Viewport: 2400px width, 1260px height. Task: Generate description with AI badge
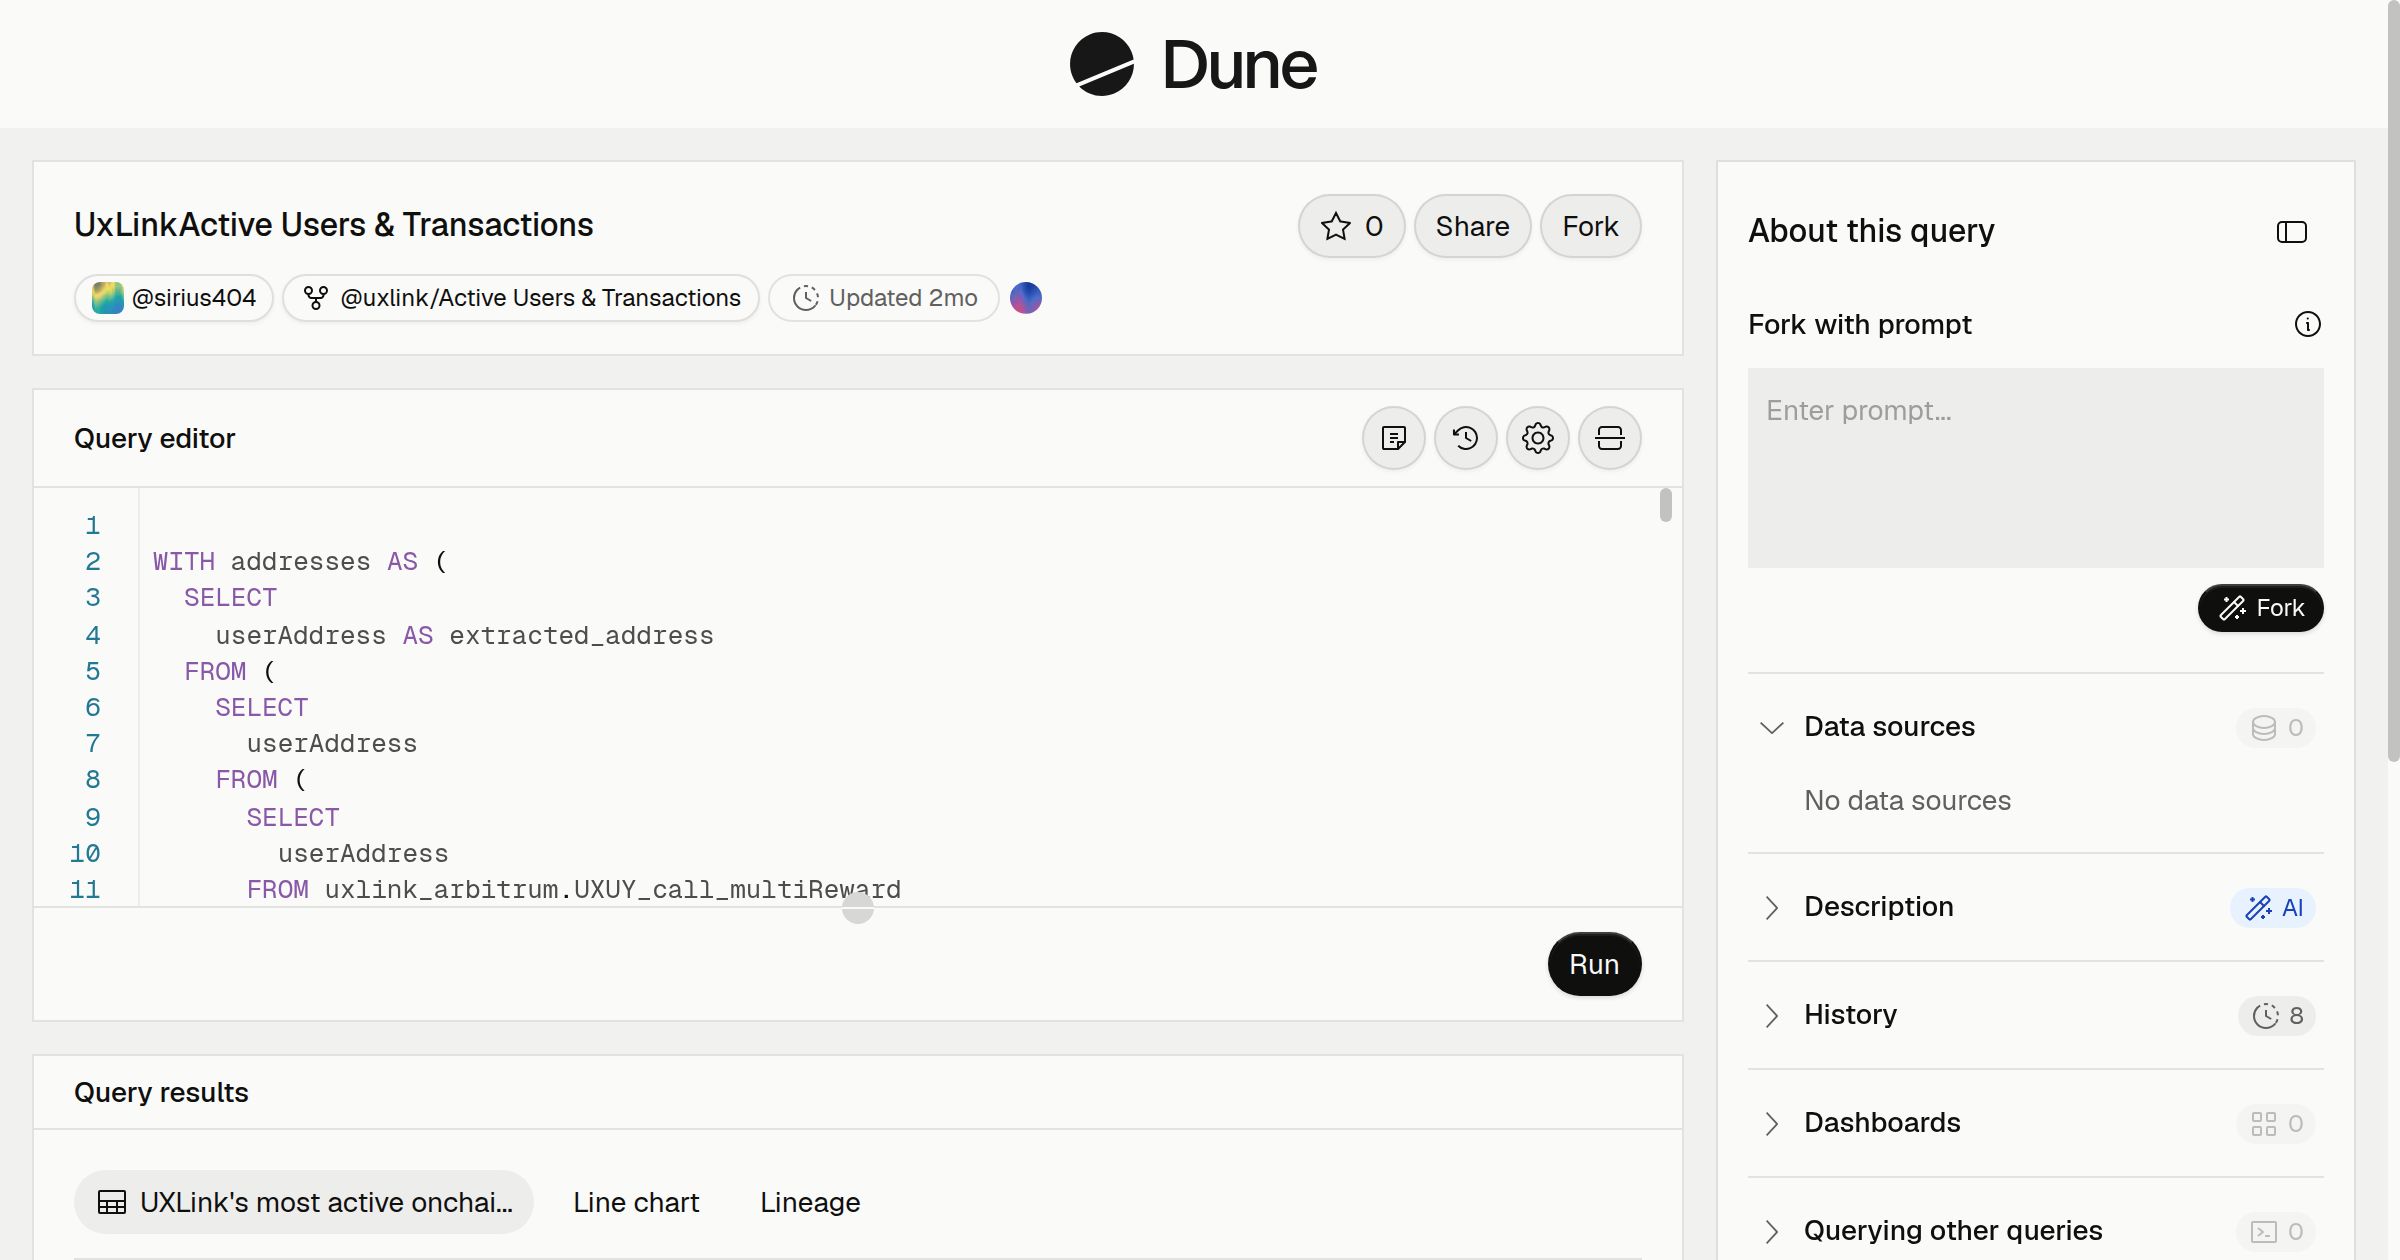click(2273, 907)
